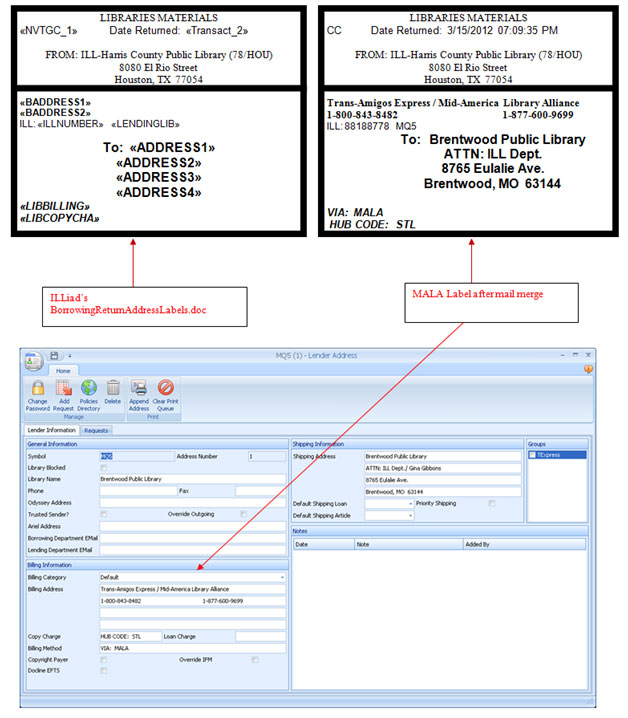Image resolution: width=628 pixels, height=718 pixels.
Task: Click the Loan Charge field
Action: [x=261, y=636]
